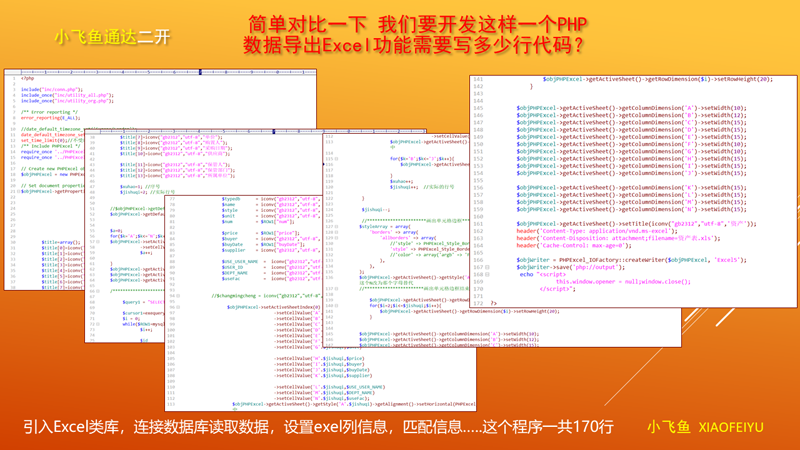Click line 161 setTitle(iconv(...)) code
This screenshot has width=800, height=450.
[x=636, y=223]
